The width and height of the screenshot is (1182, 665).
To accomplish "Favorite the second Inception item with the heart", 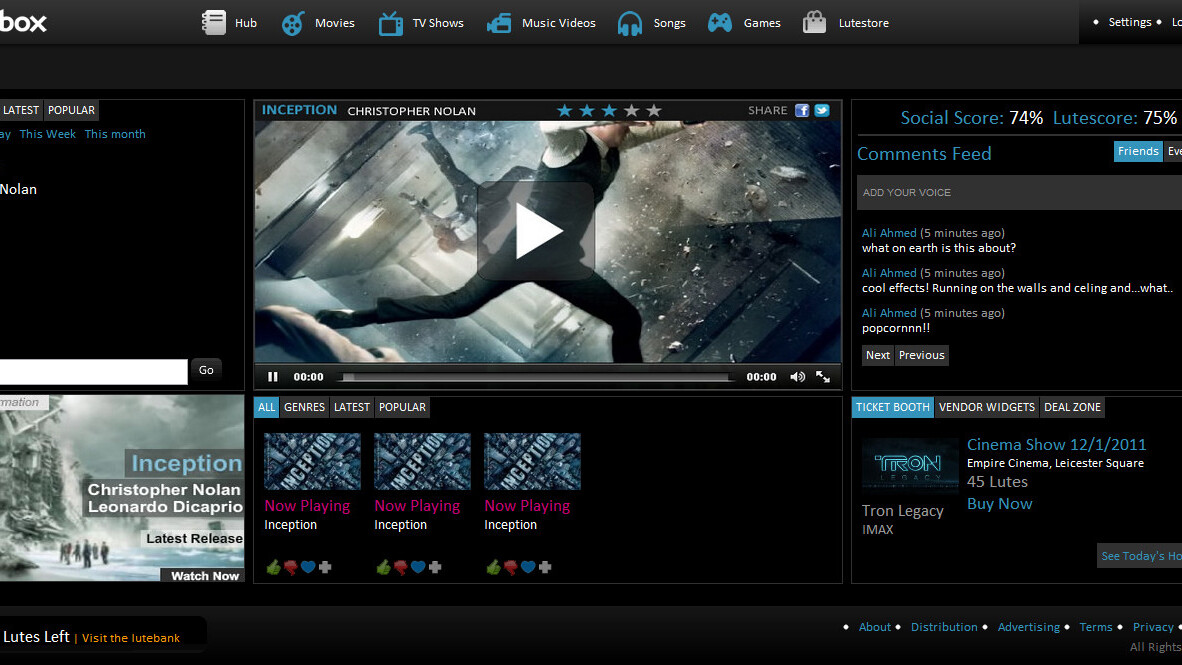I will 418,567.
